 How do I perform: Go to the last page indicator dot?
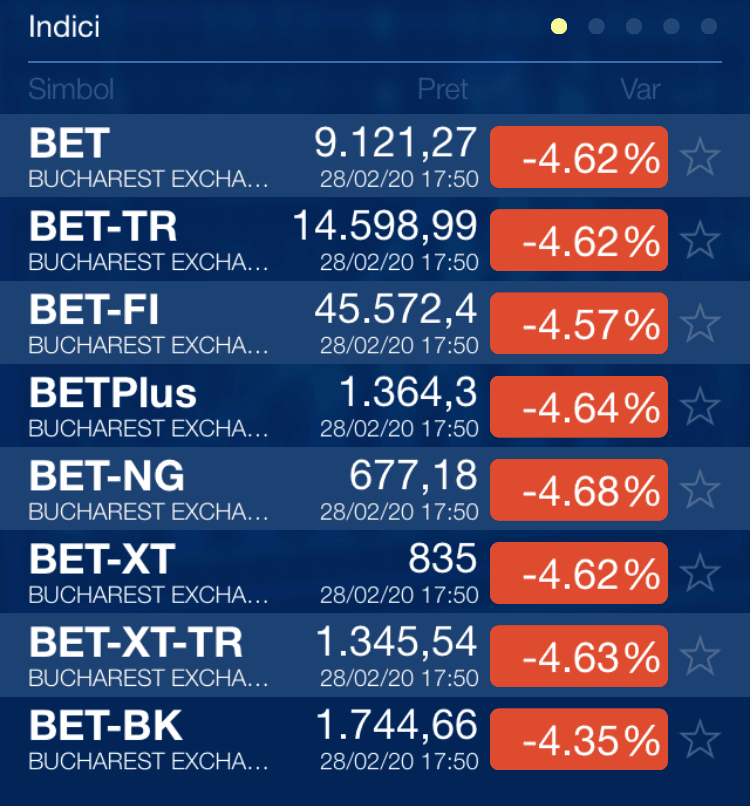click(709, 26)
